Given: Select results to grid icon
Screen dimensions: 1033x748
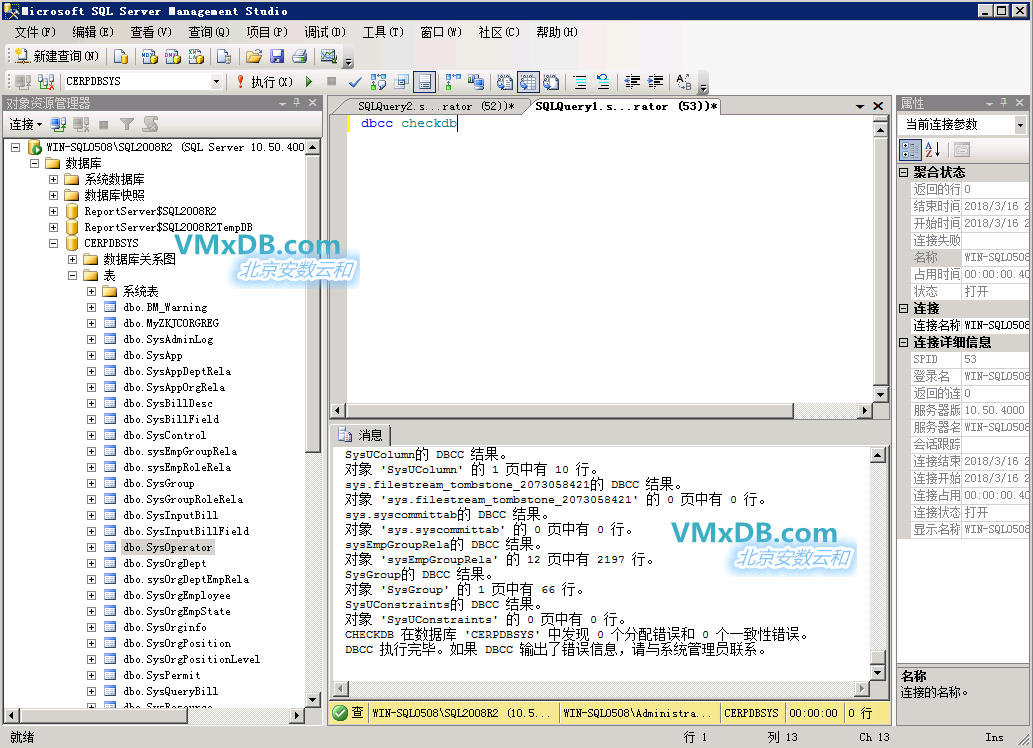Looking at the screenshot, I should click(x=528, y=82).
